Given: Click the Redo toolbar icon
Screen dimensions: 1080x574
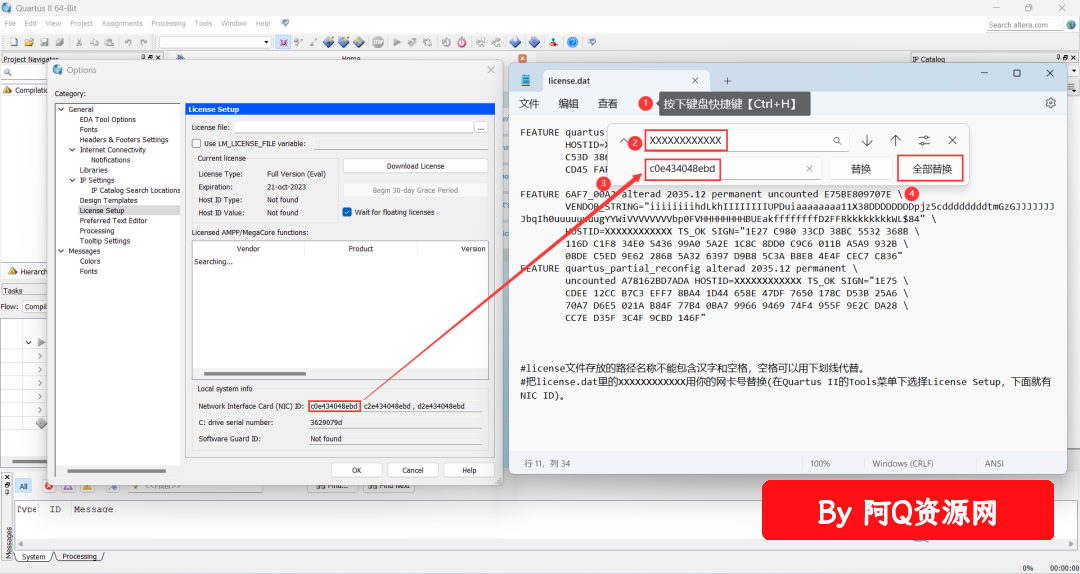Looking at the screenshot, I should coord(143,42).
